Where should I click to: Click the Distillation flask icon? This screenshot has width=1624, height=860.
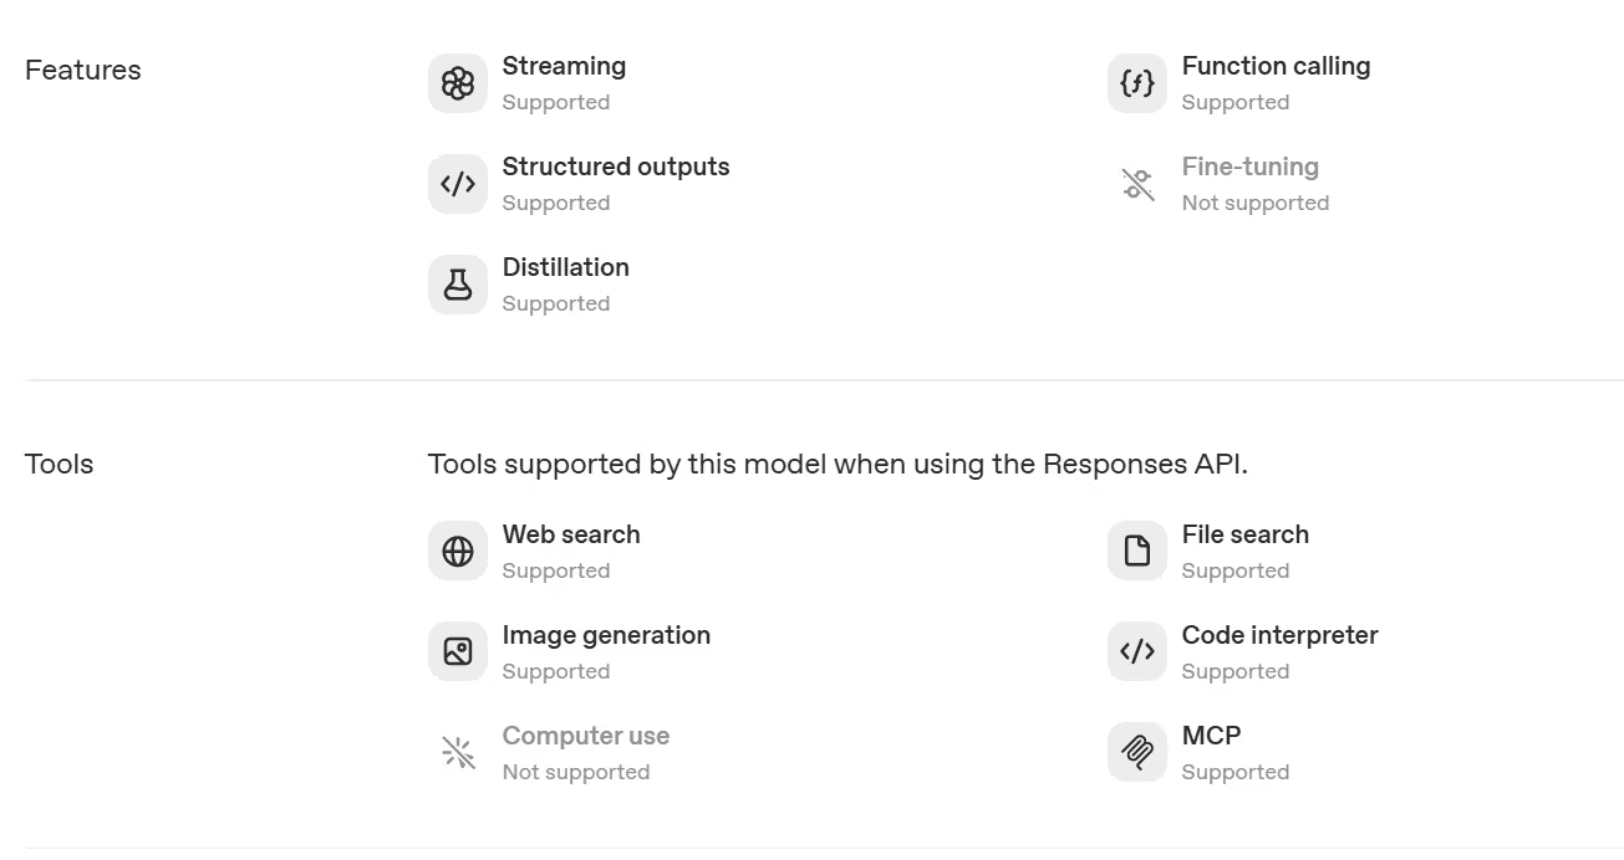pyautogui.click(x=458, y=285)
